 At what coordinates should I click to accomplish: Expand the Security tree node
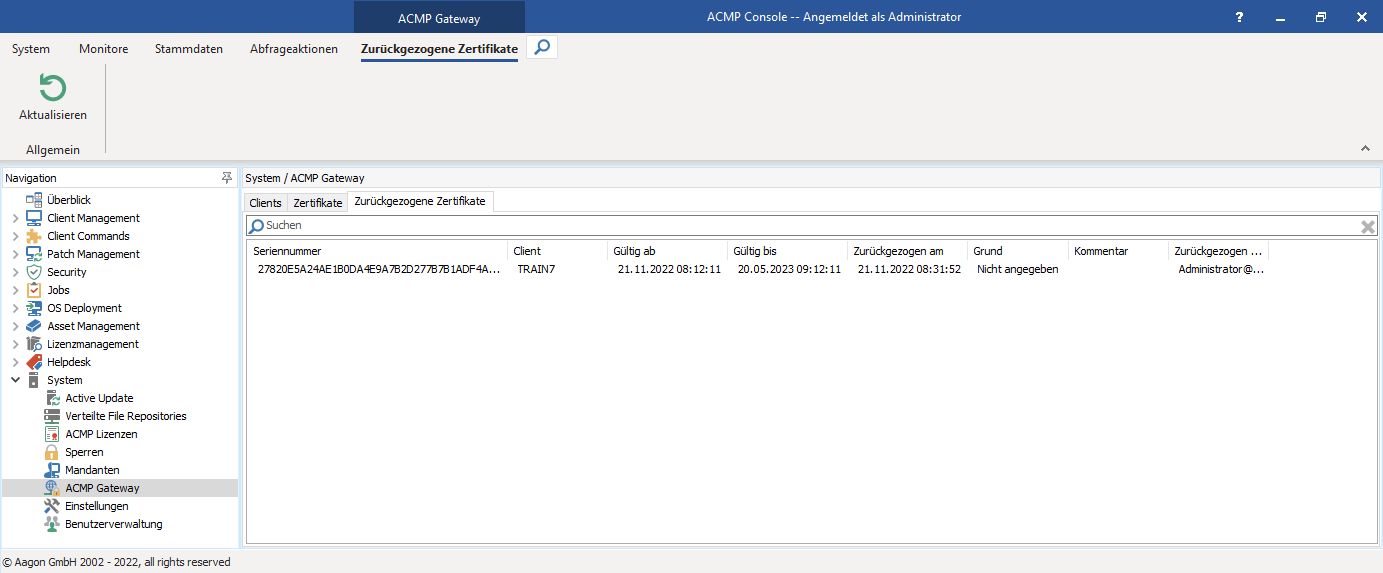click(15, 272)
